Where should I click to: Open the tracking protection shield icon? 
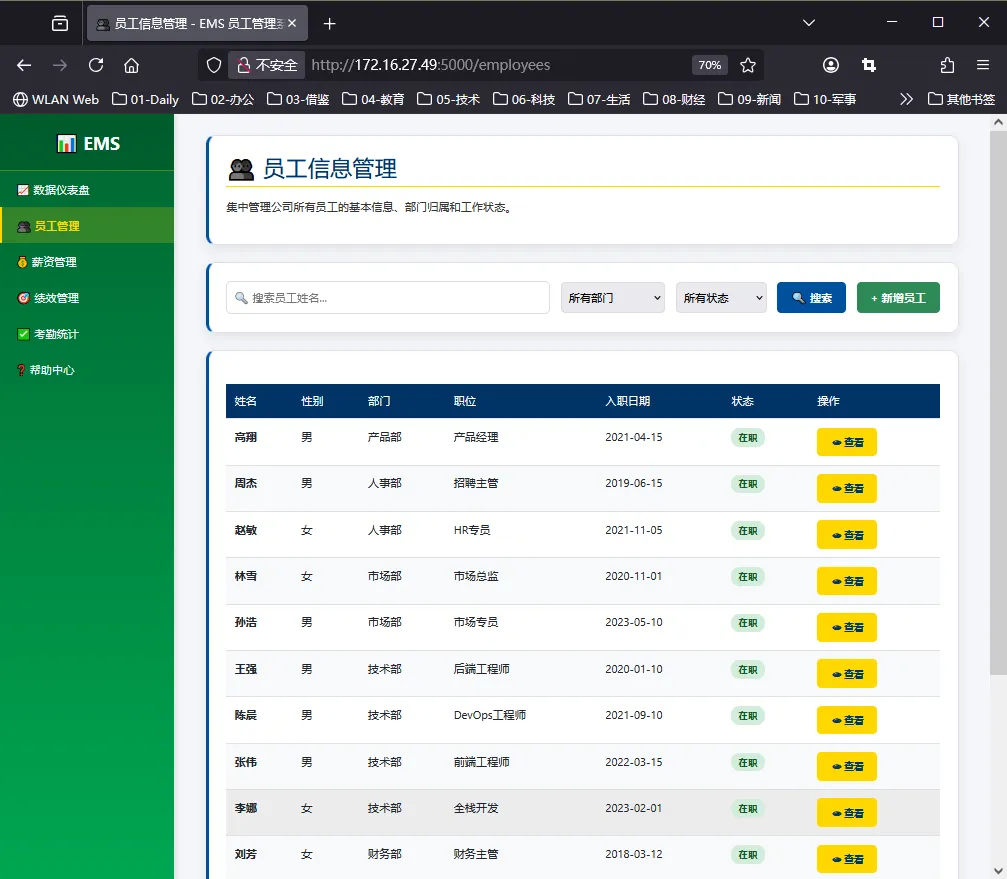(214, 65)
